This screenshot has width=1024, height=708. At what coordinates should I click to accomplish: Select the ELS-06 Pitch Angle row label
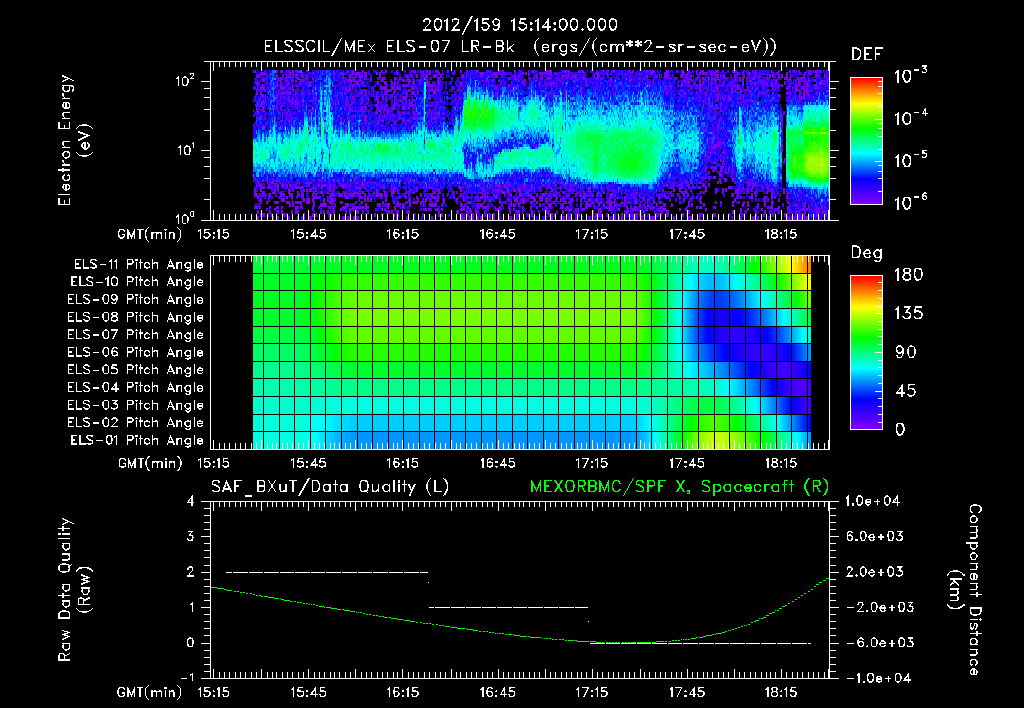pos(135,353)
